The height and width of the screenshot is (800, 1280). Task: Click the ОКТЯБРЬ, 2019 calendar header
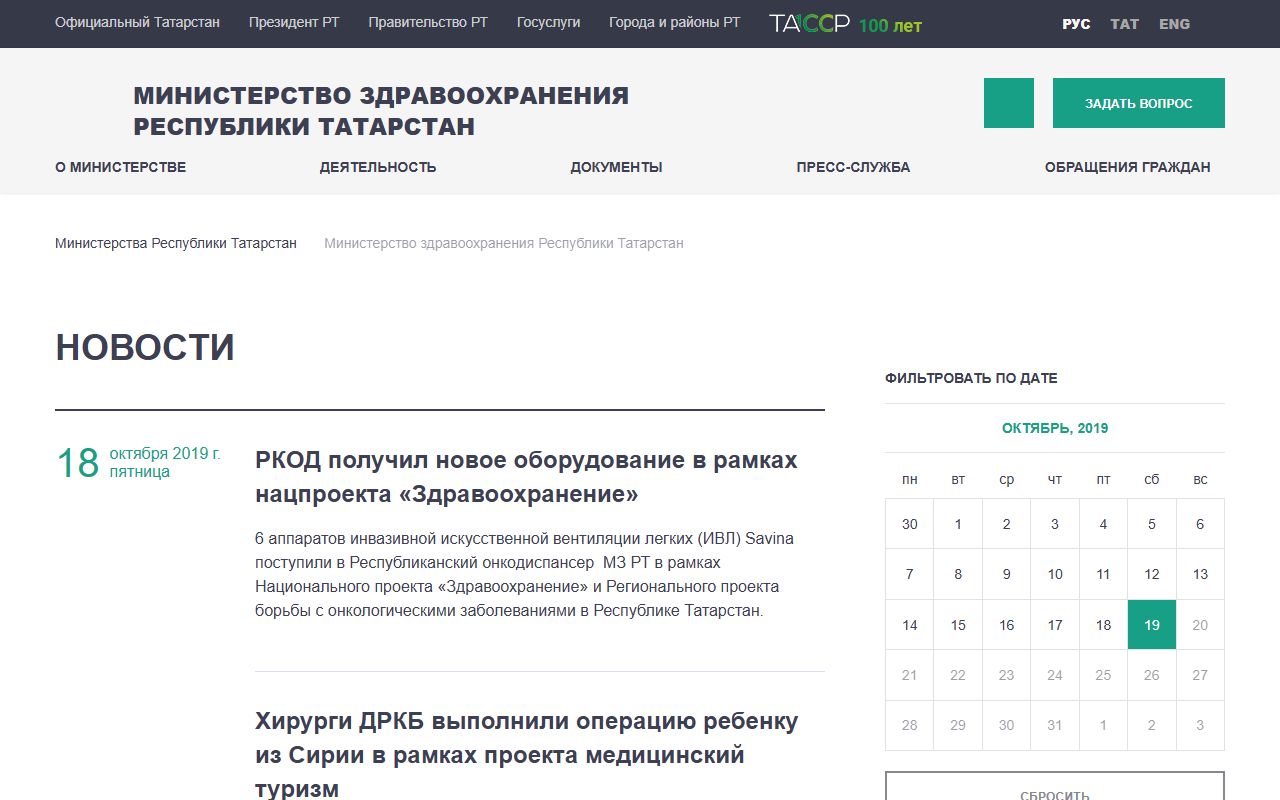[x=1055, y=428]
